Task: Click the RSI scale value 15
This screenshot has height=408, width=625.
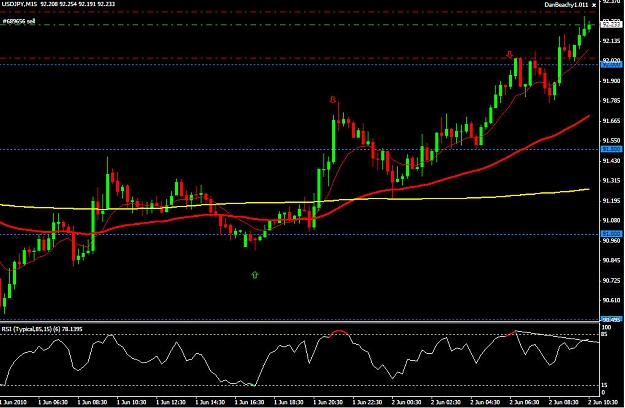Action: tap(604, 385)
